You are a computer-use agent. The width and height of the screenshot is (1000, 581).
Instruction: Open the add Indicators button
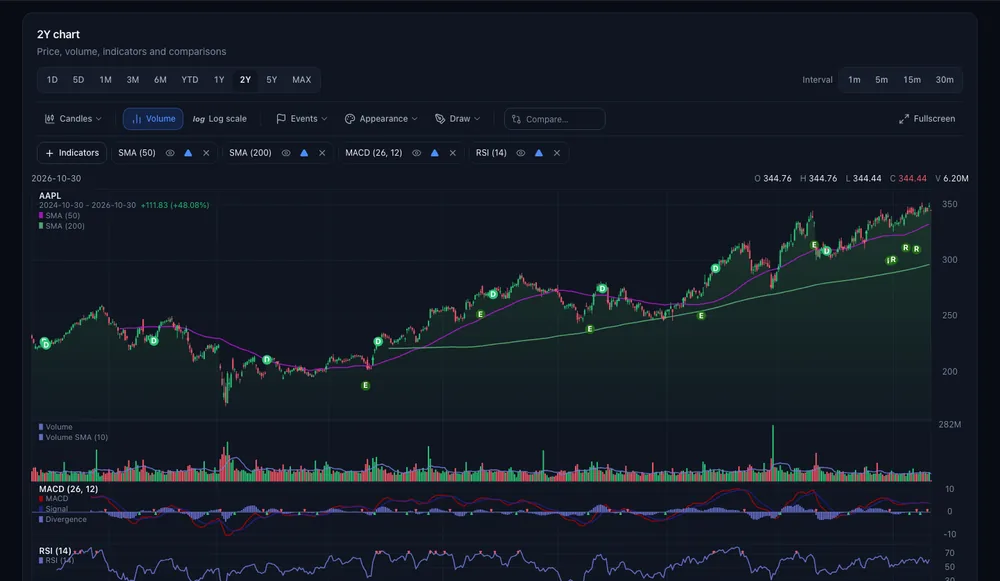pos(72,153)
